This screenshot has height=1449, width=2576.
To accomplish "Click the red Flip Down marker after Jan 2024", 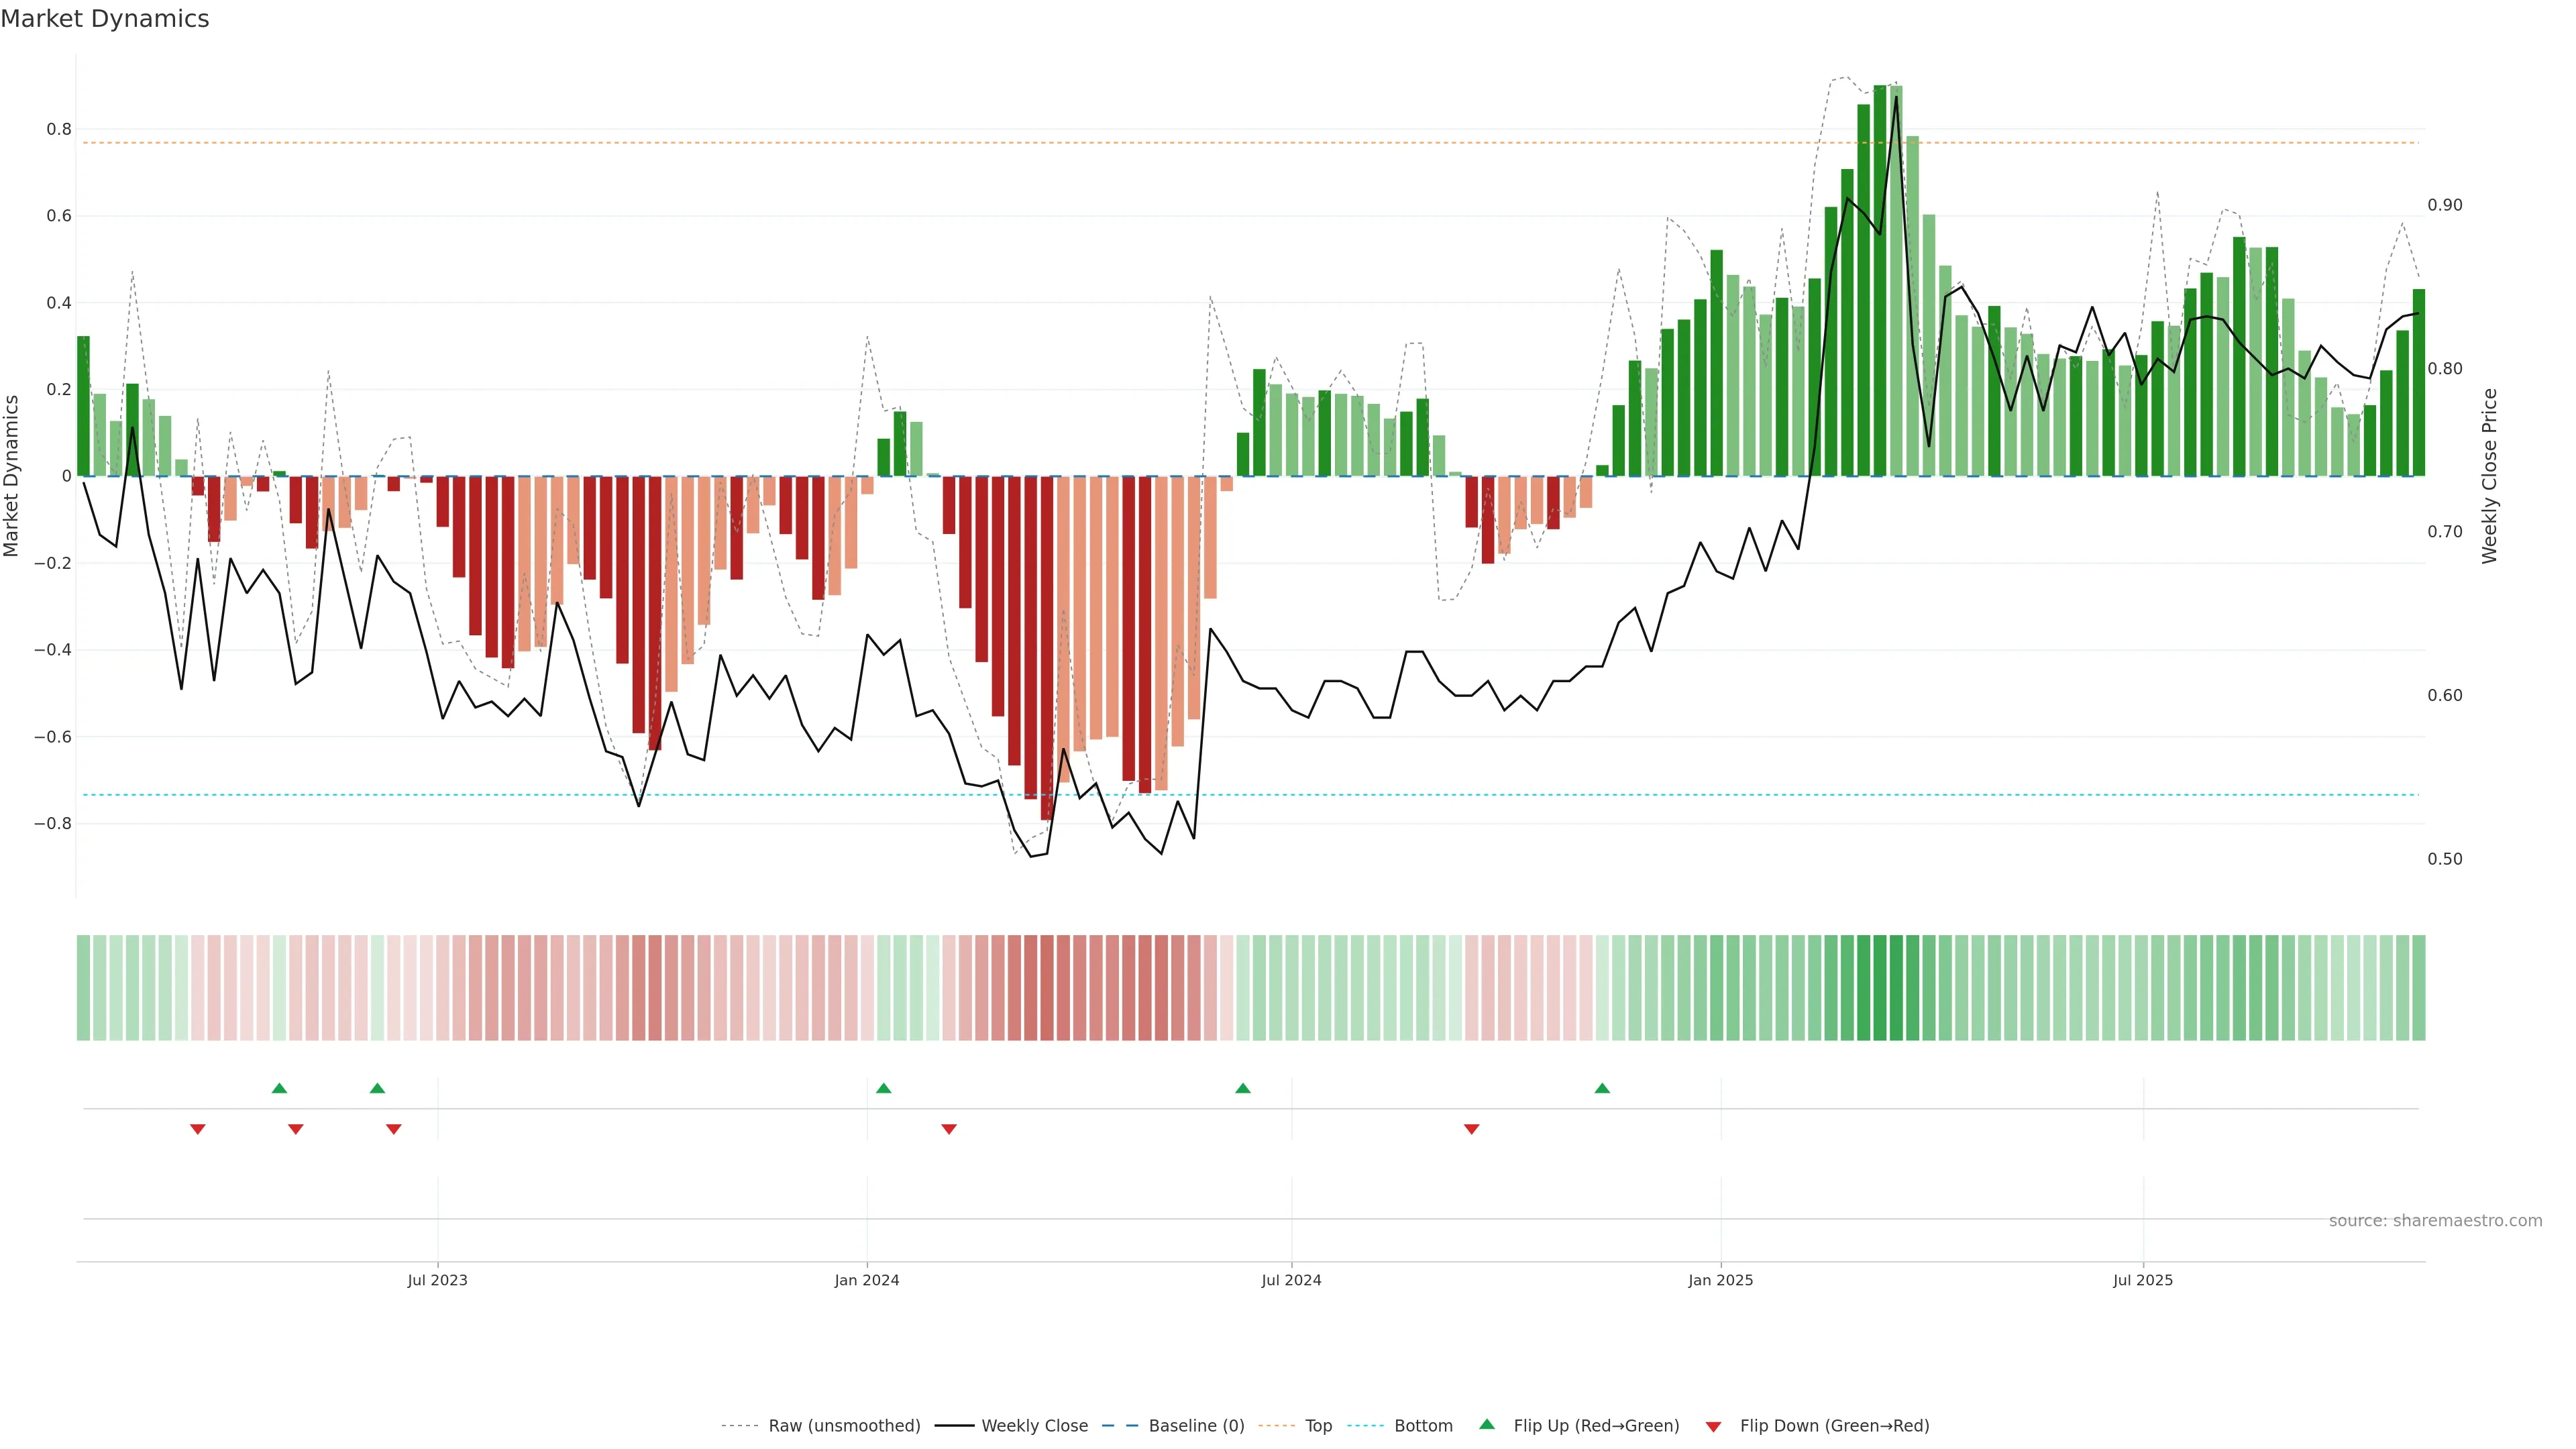I will [949, 1129].
